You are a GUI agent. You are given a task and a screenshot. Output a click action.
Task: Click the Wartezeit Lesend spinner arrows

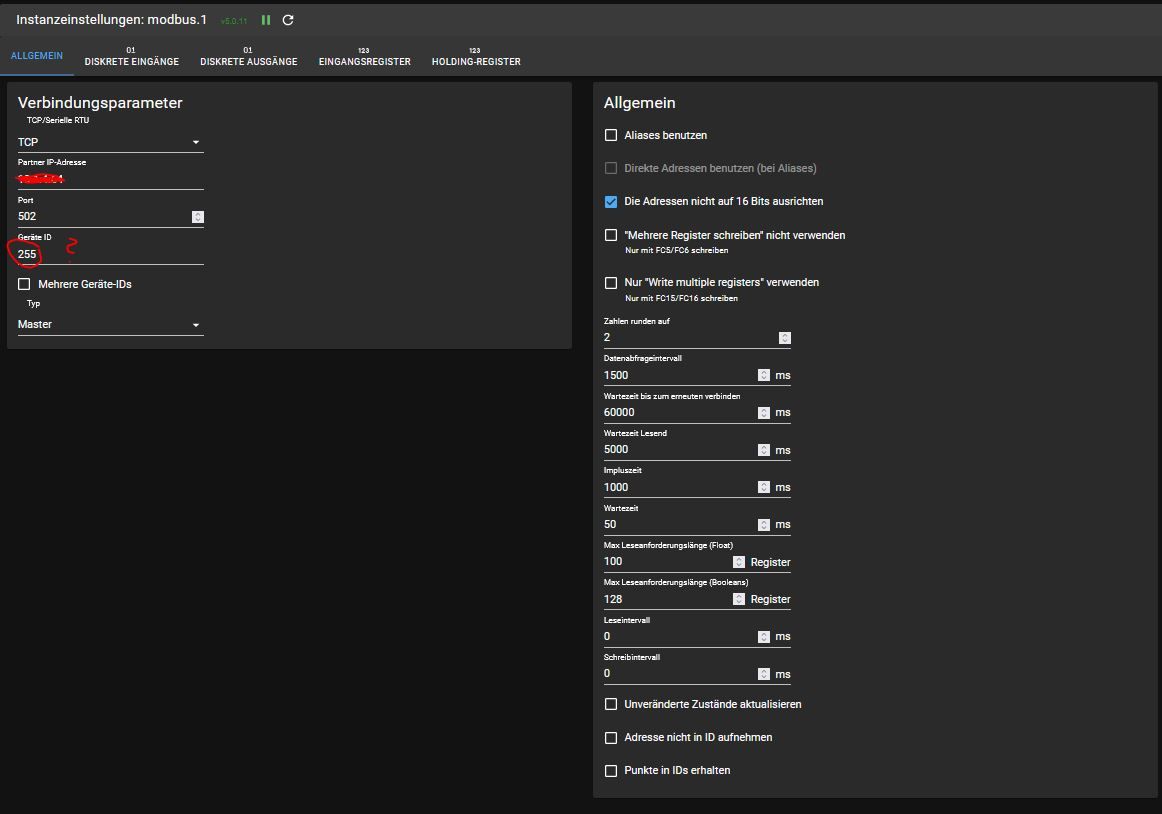coord(764,450)
